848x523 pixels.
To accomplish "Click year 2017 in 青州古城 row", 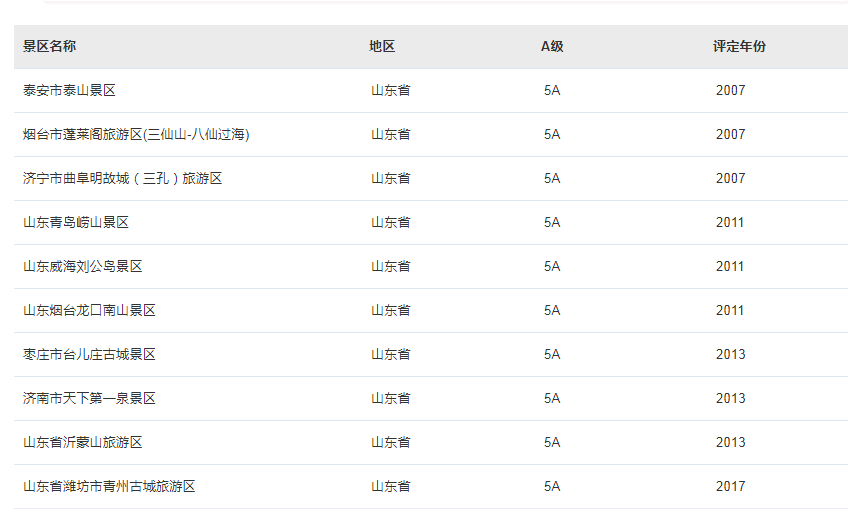I will (731, 487).
